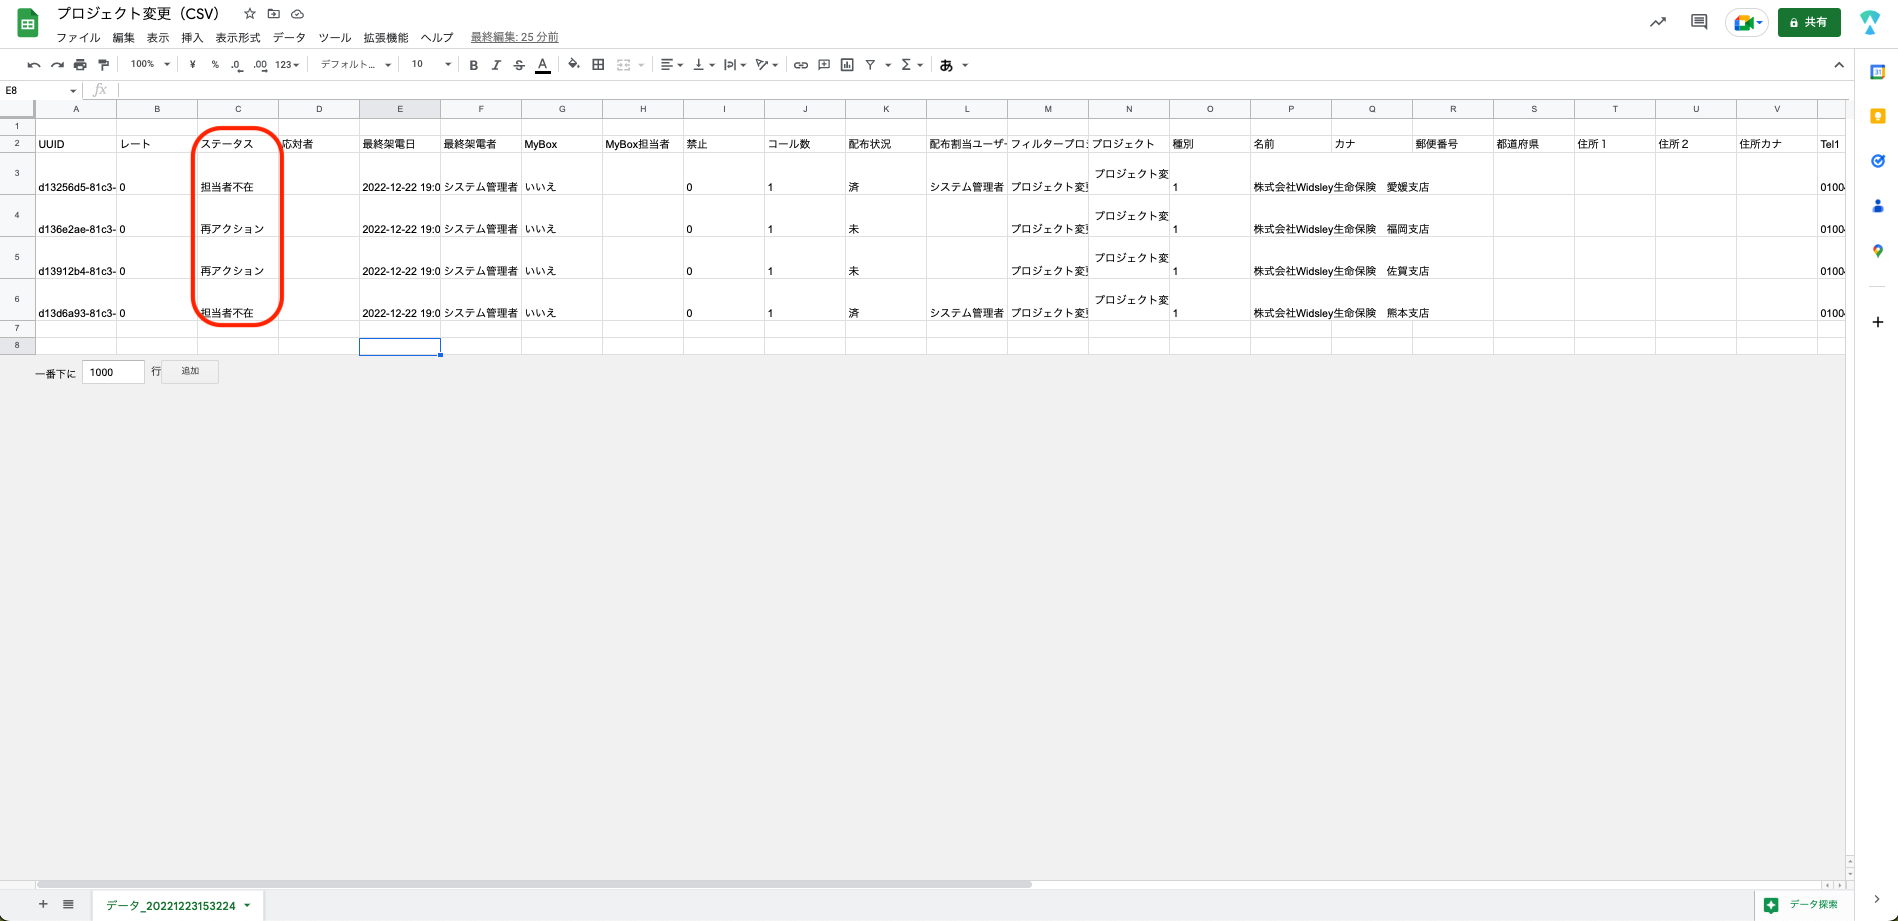Image resolution: width=1898 pixels, height=921 pixels.
Task: Open the デフォルト font family dropdown
Action: pos(355,65)
